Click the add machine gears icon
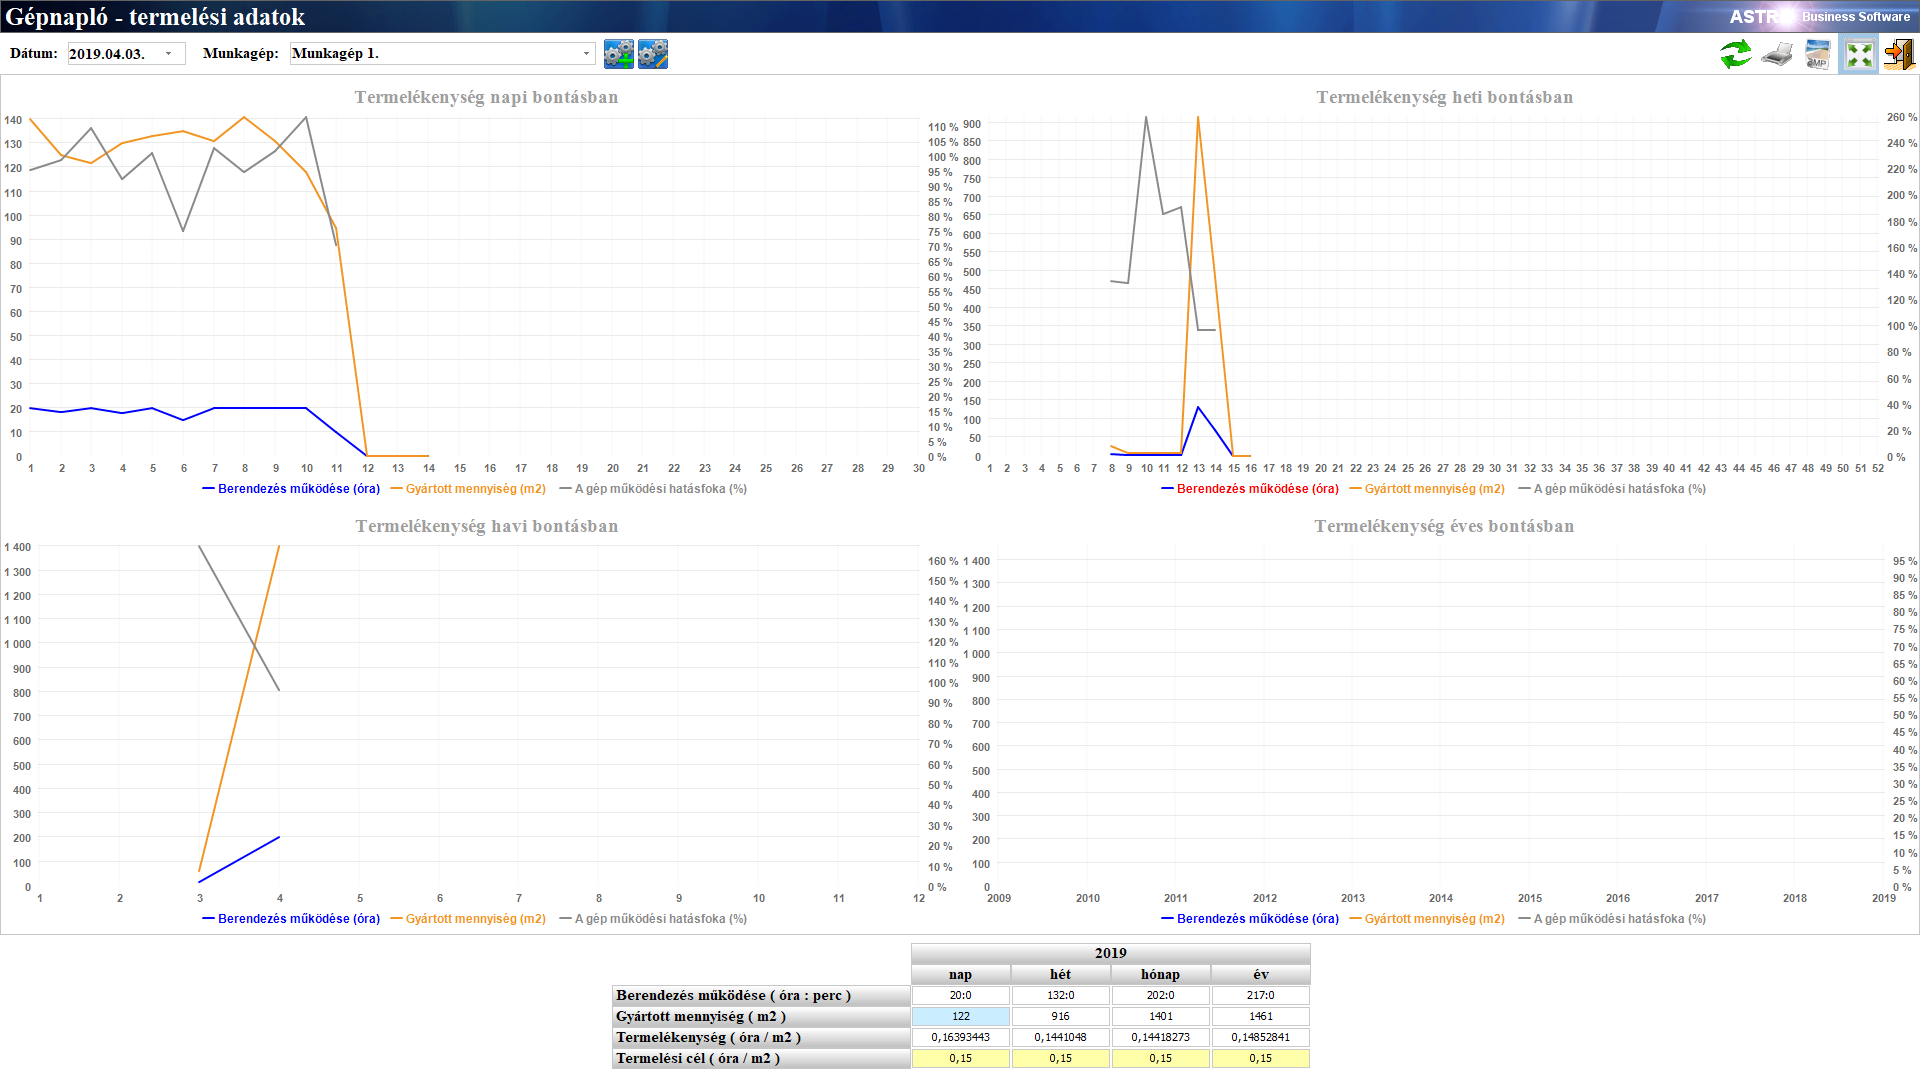 click(619, 54)
